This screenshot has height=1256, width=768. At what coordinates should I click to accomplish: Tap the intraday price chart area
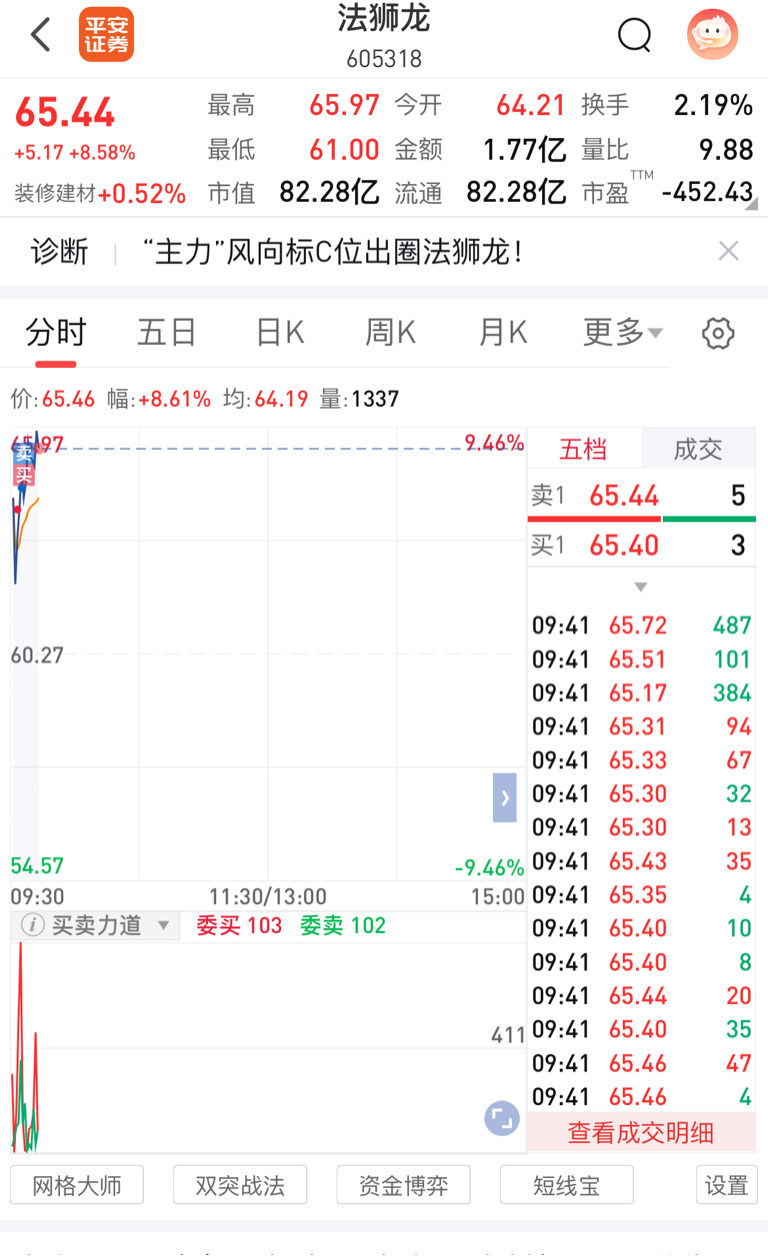(268, 655)
